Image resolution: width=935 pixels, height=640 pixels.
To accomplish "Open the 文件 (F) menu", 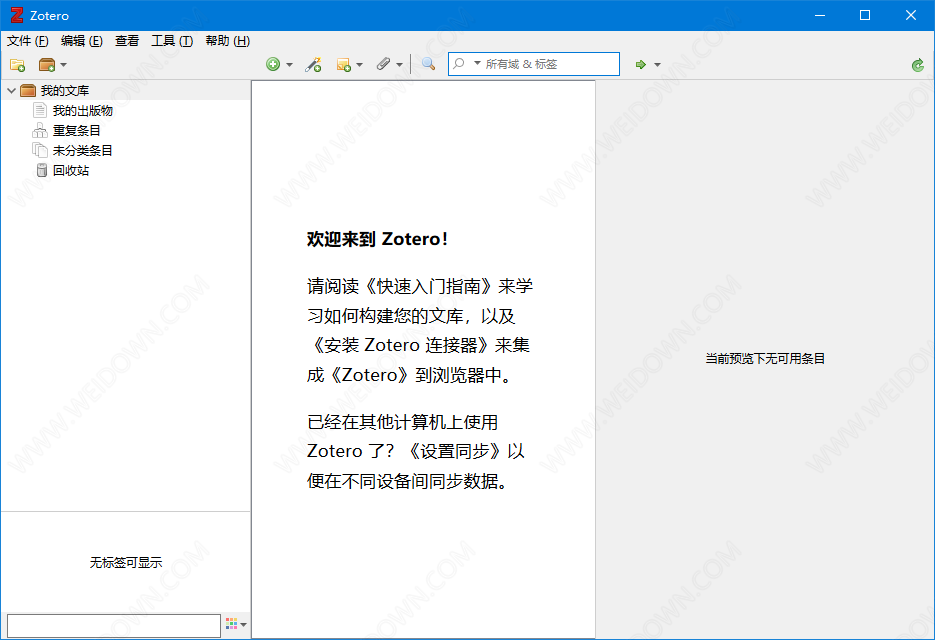I will 27,41.
